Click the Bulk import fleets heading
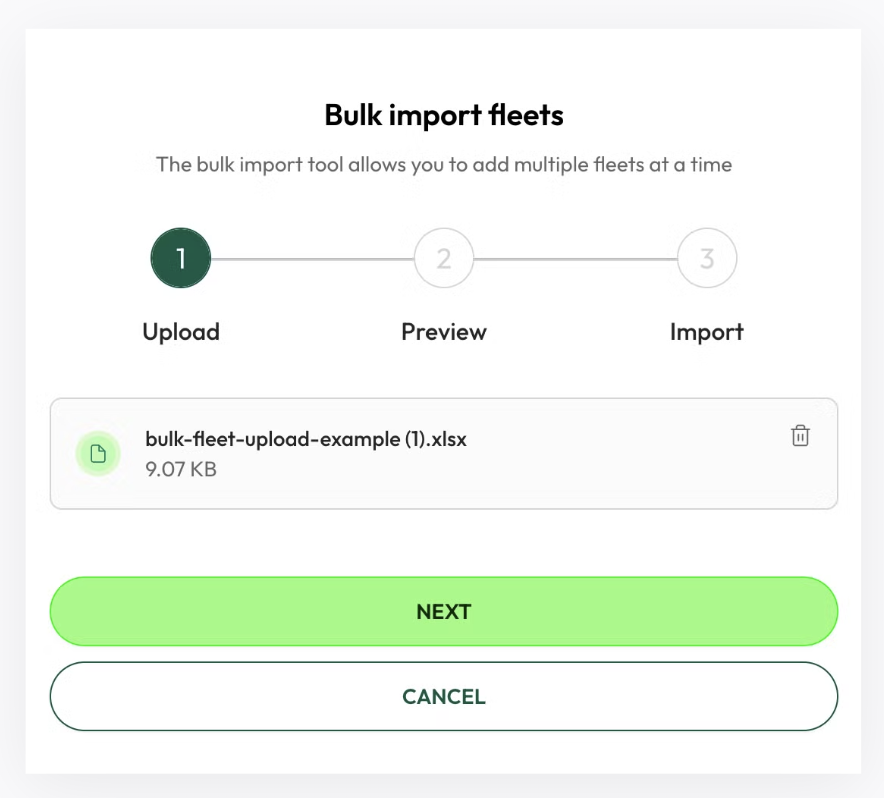 444,115
